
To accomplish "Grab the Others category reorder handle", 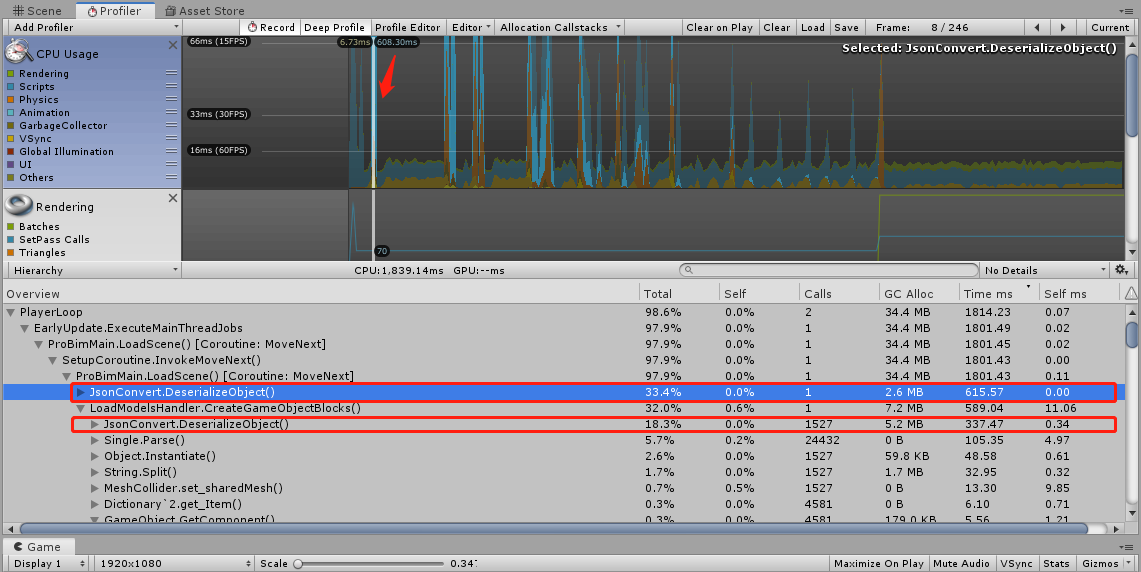I will click(x=171, y=177).
